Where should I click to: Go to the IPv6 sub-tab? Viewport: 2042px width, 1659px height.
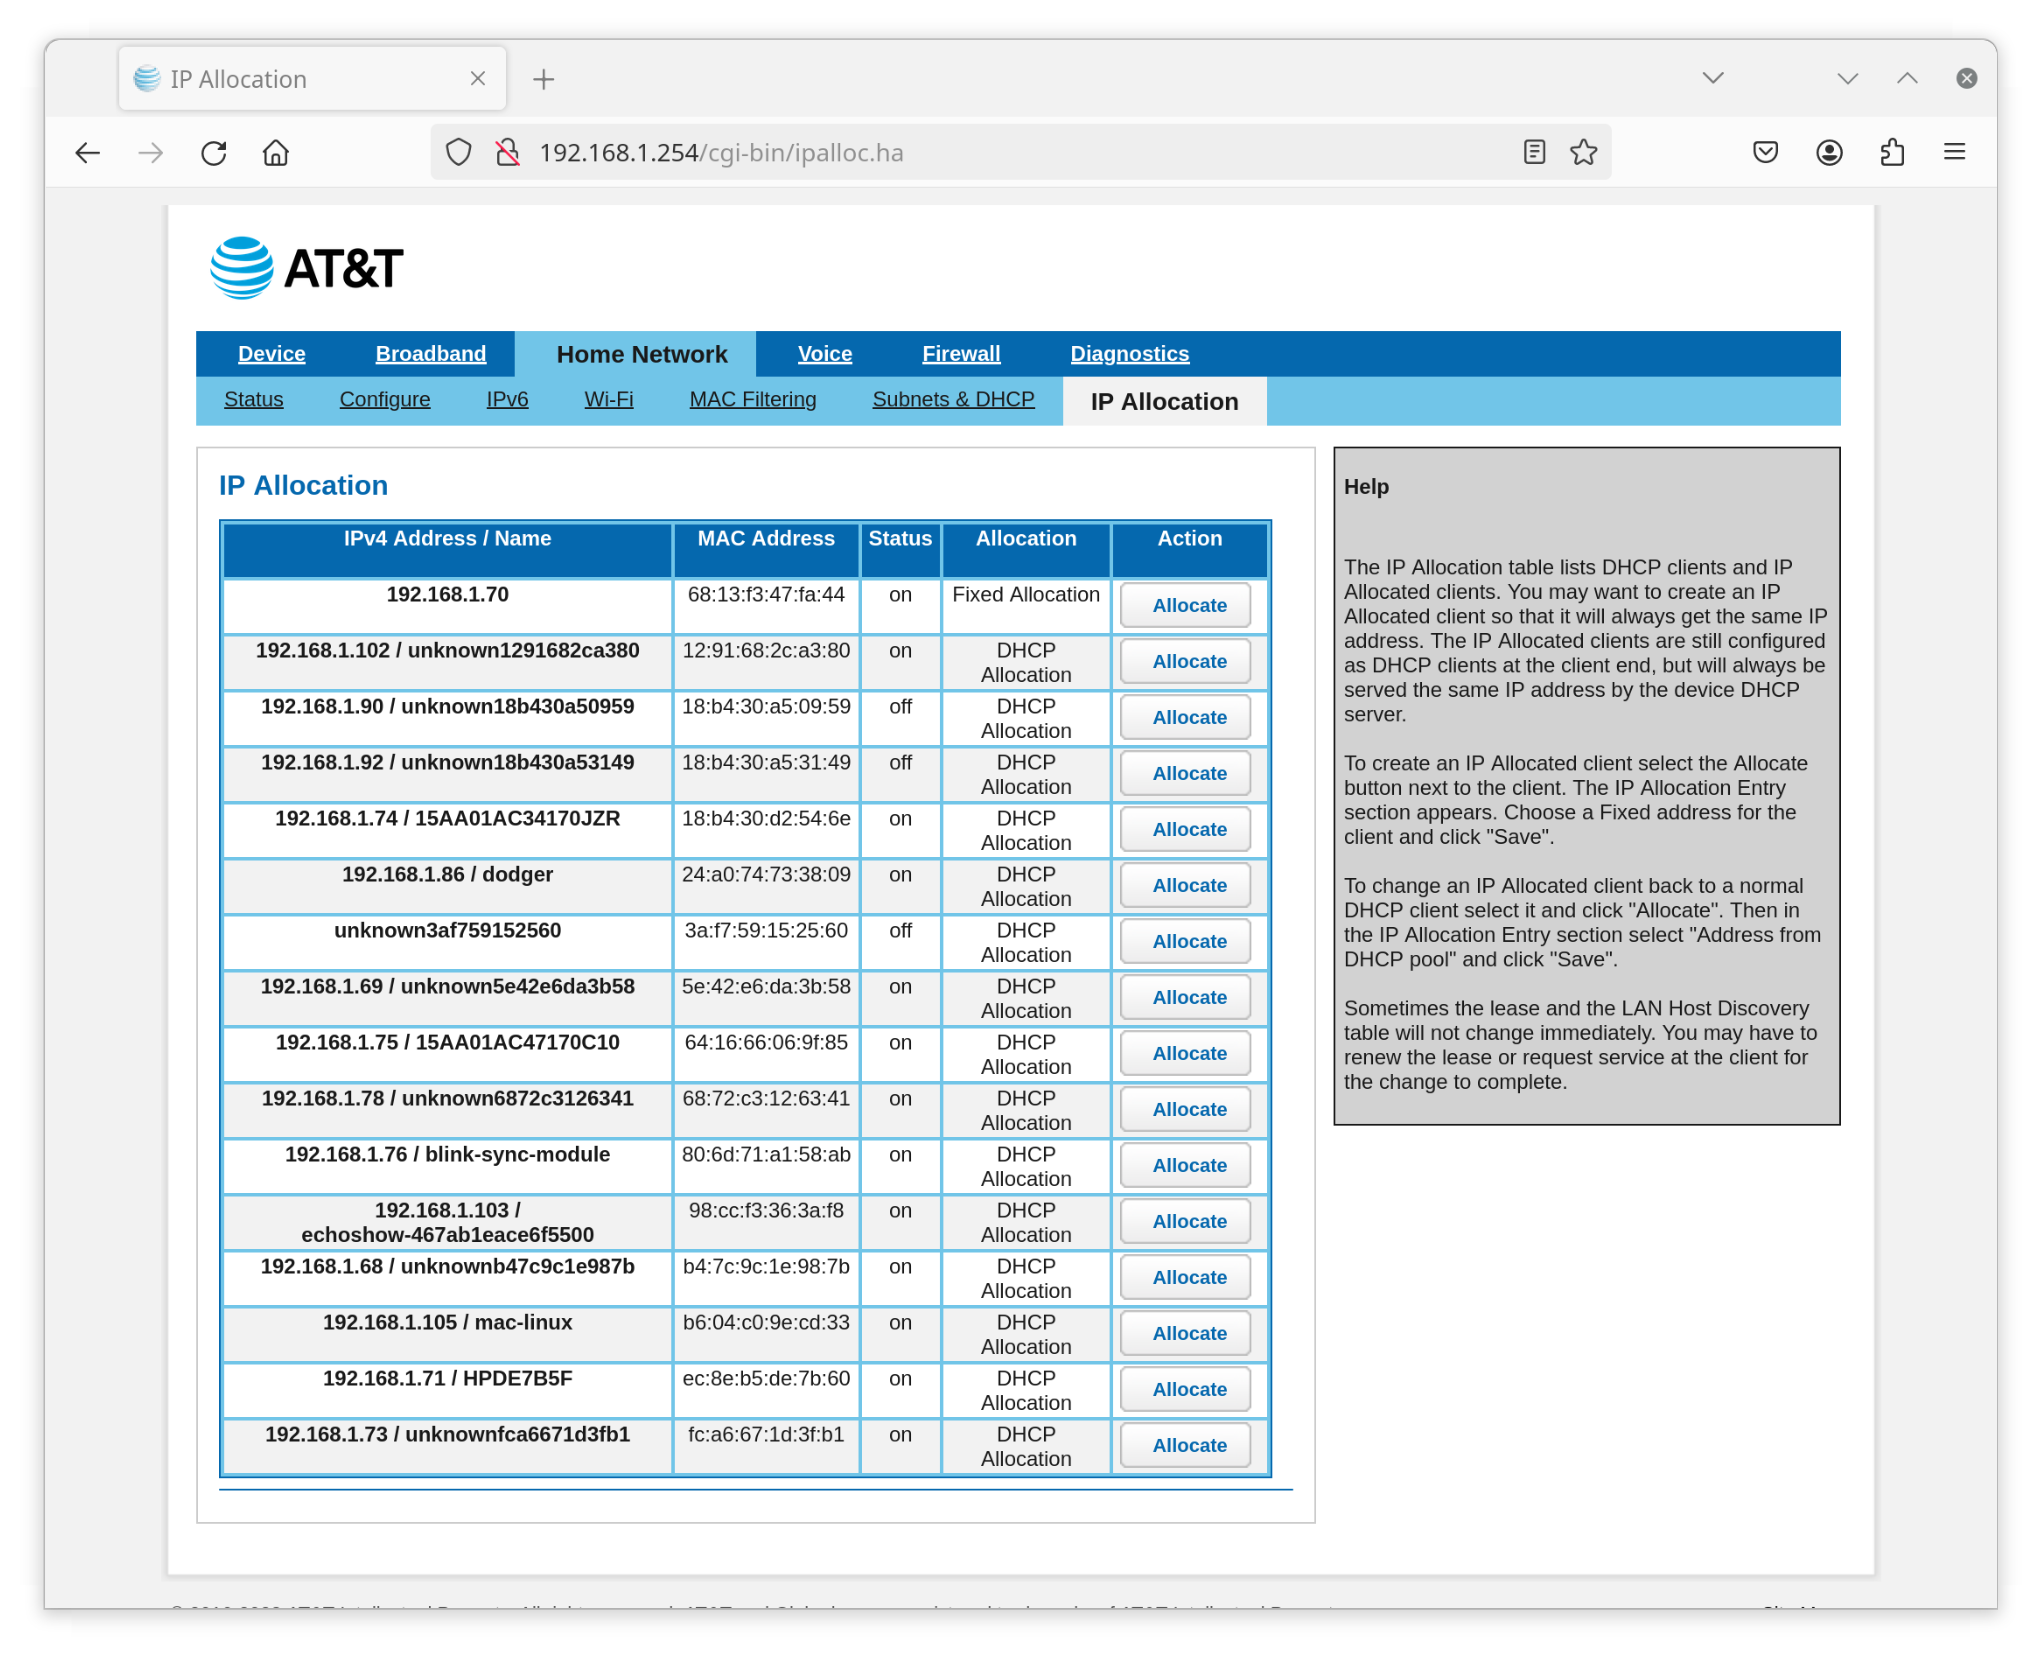pos(507,400)
